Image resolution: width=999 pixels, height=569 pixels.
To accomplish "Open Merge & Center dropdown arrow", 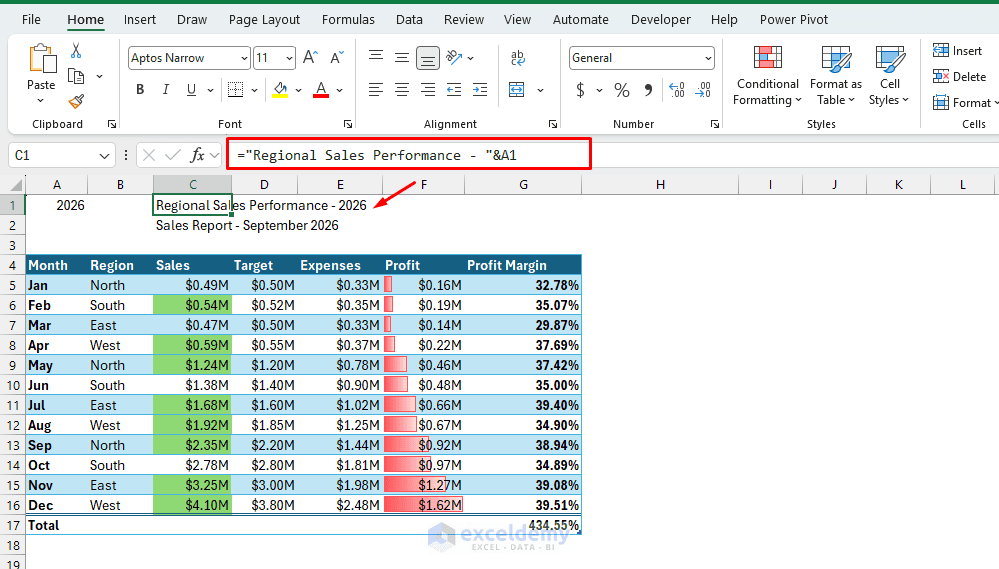I will (x=540, y=90).
